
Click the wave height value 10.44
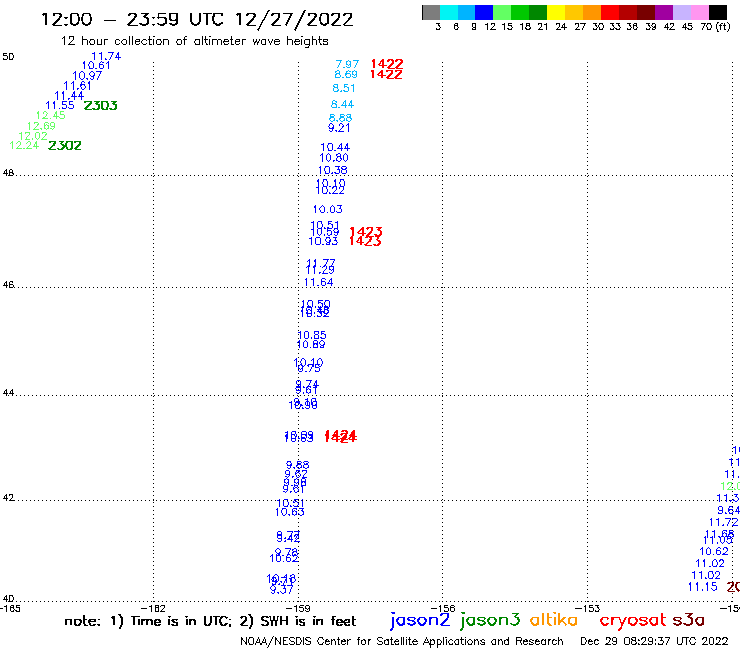[335, 147]
